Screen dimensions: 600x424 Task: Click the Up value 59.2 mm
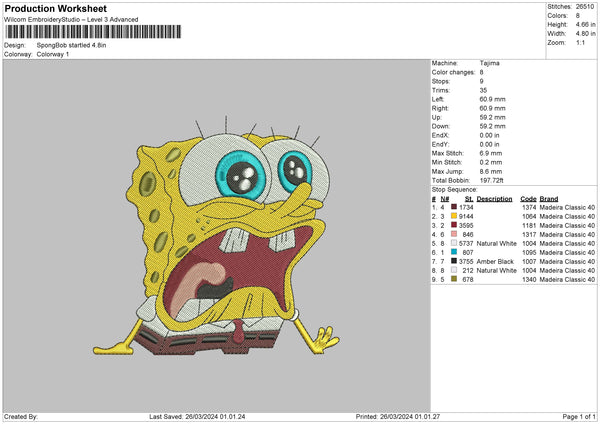[x=492, y=117]
